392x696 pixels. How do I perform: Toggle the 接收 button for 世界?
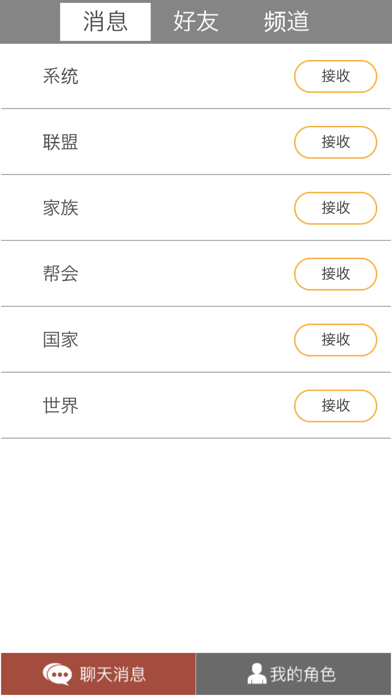tap(336, 406)
